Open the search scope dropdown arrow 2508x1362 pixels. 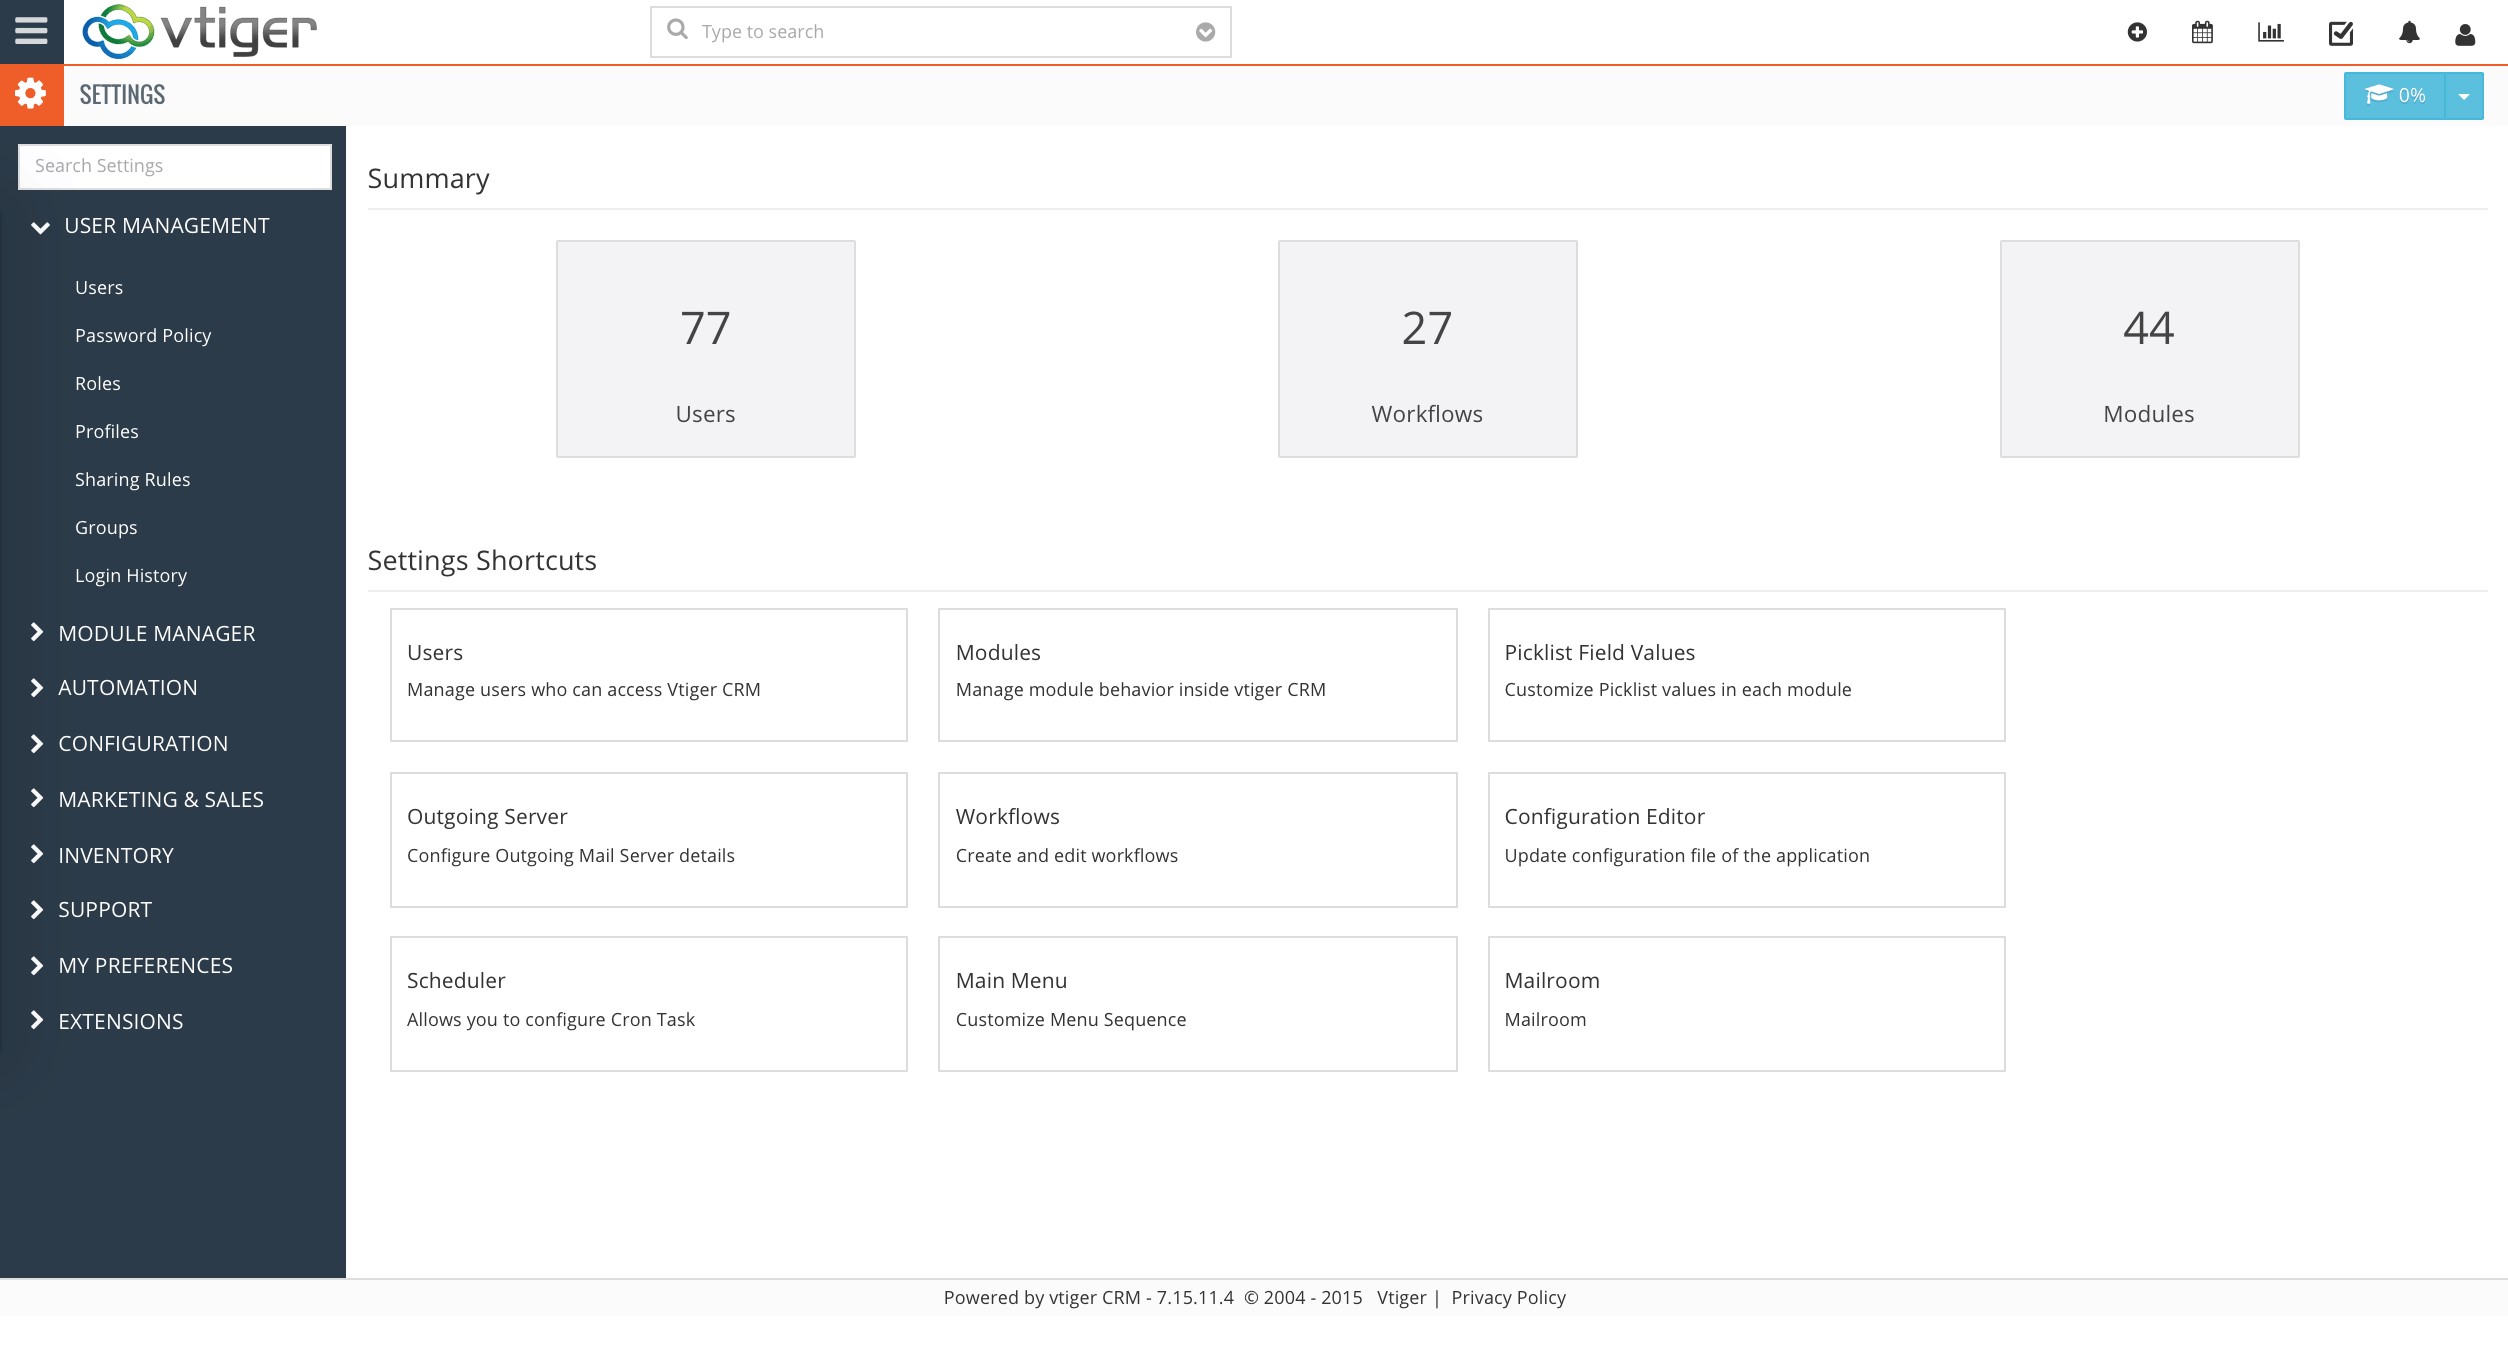1203,31
